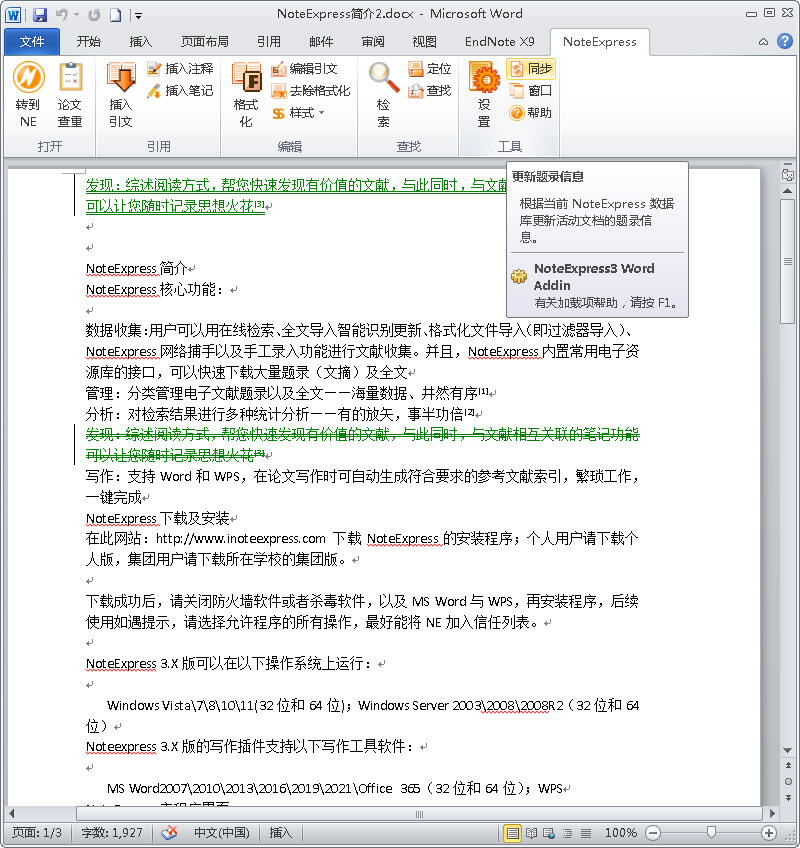Image resolution: width=800 pixels, height=848 pixels.
Task: Click the Undo arrow icon
Action: pyautogui.click(x=61, y=15)
